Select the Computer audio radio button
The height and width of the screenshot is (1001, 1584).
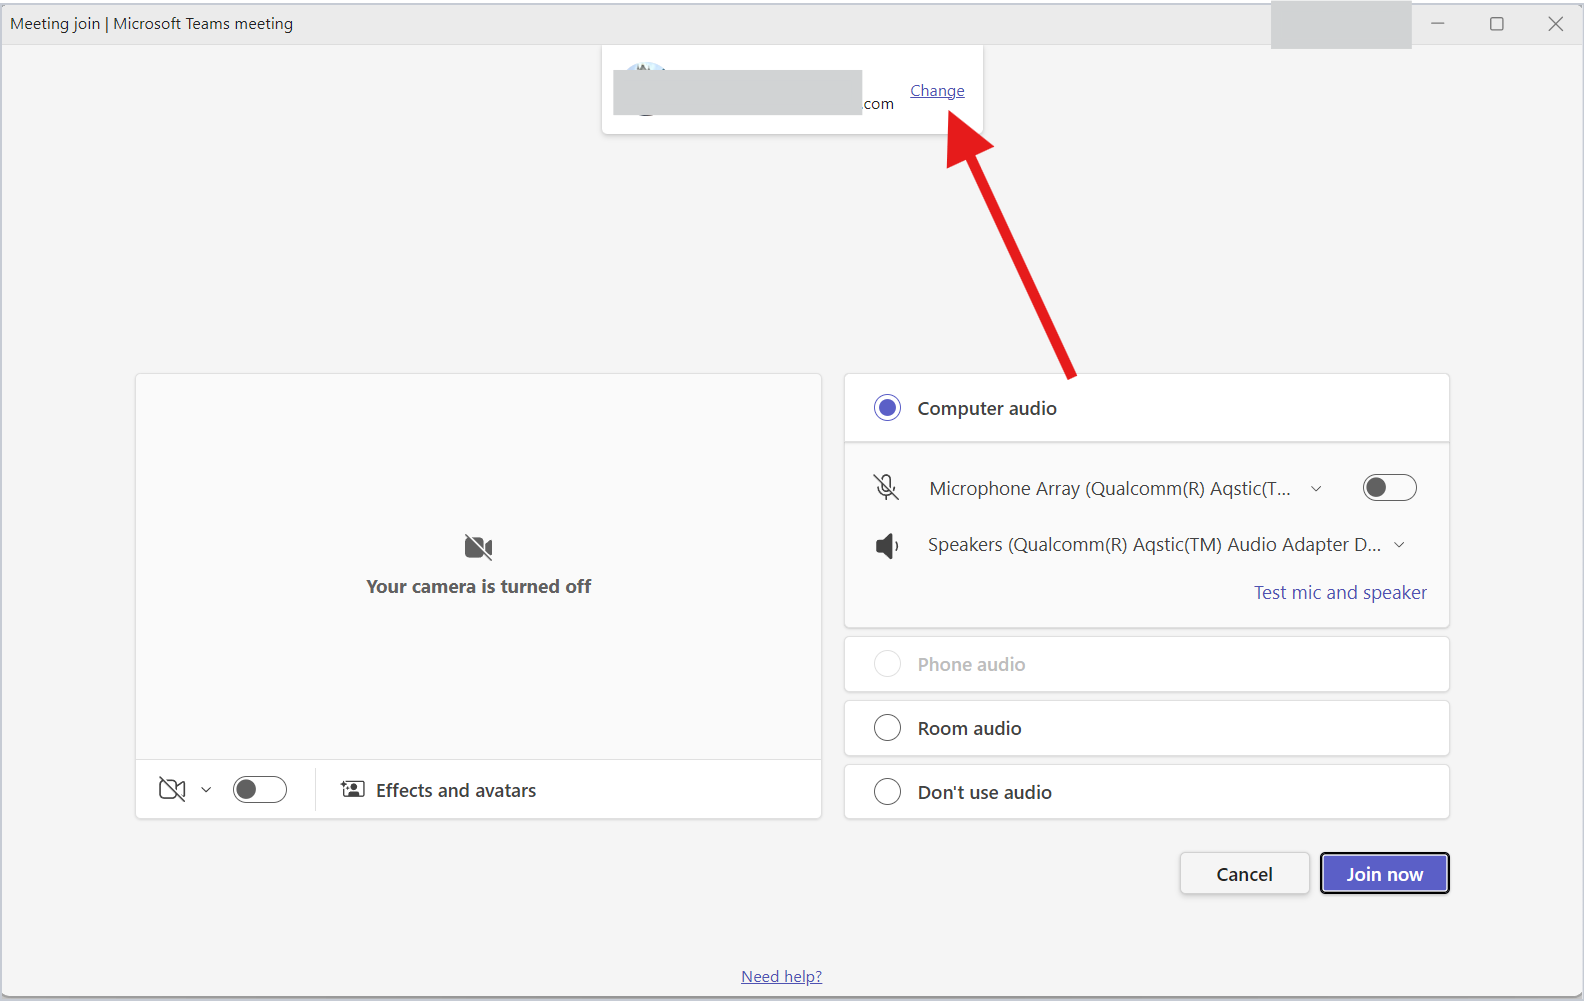point(887,408)
